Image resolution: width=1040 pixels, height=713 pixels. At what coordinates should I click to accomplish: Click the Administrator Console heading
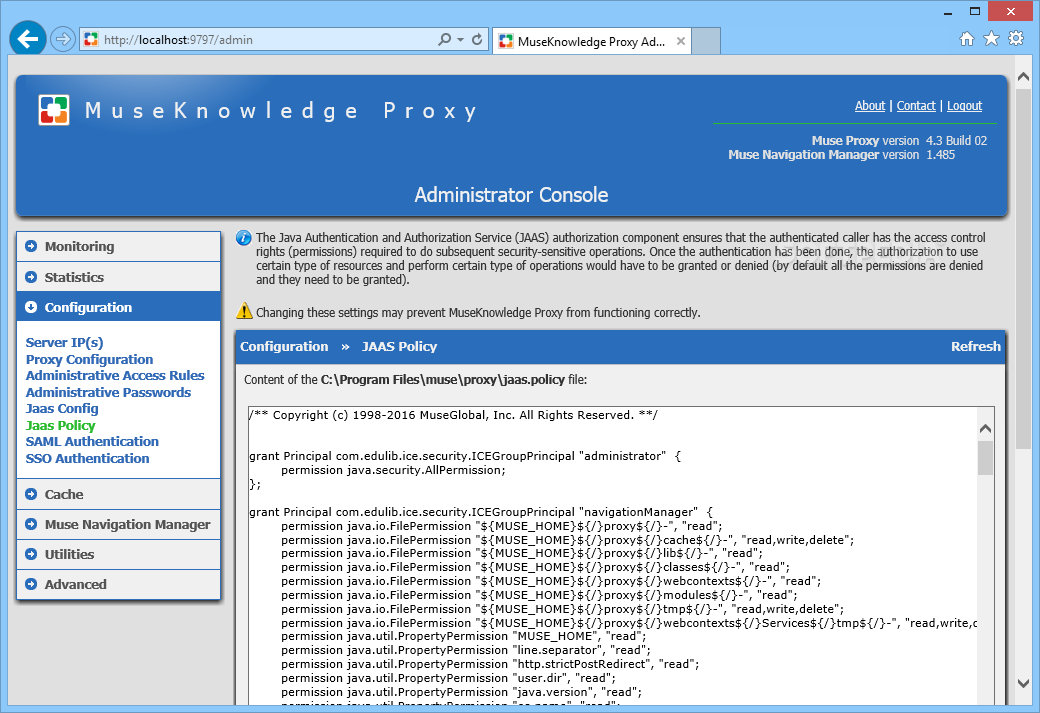coord(511,195)
